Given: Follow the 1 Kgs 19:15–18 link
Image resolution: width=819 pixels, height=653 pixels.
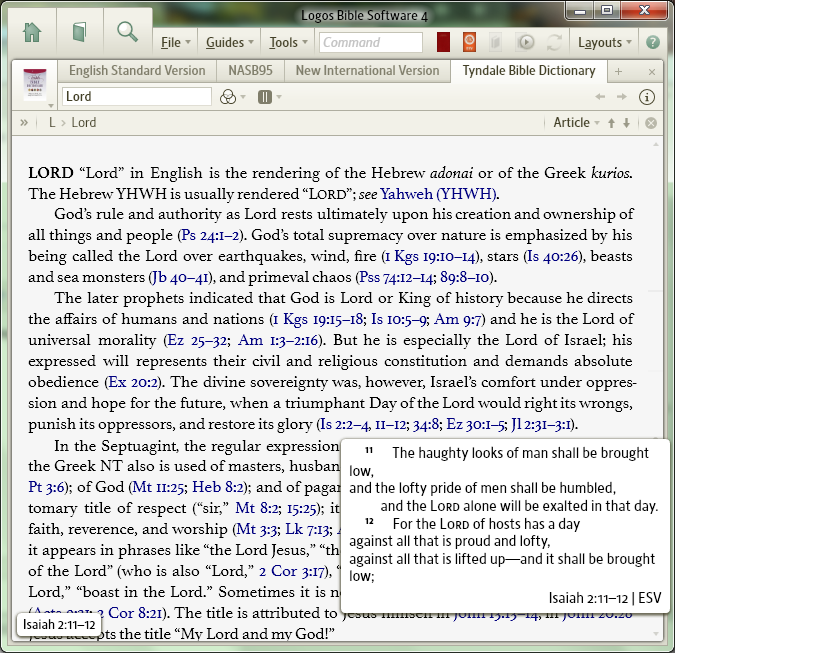Looking at the screenshot, I should 318,319.
